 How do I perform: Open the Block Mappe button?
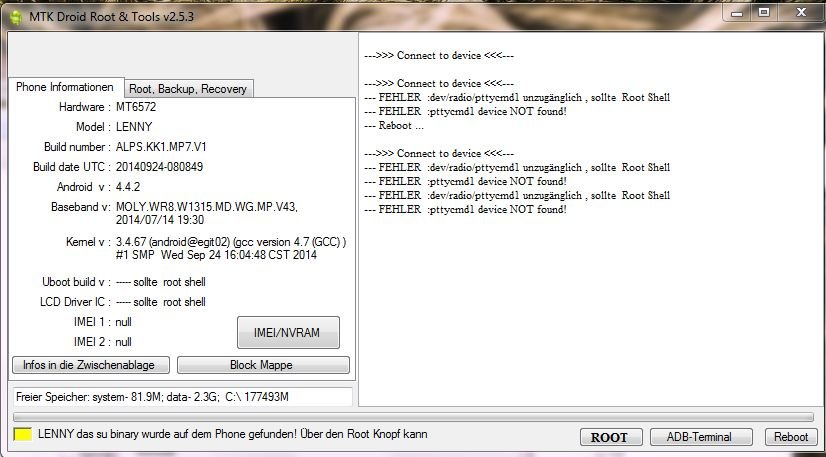coord(263,365)
